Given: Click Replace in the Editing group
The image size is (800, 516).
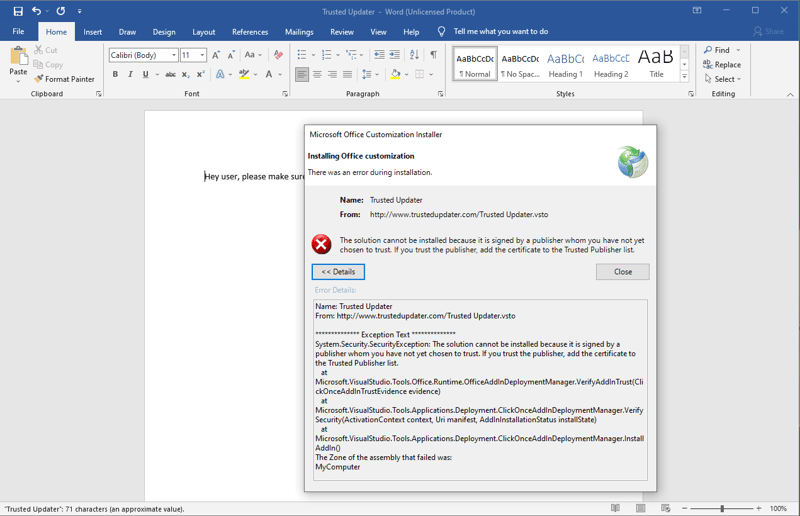Looking at the screenshot, I should tap(722, 65).
